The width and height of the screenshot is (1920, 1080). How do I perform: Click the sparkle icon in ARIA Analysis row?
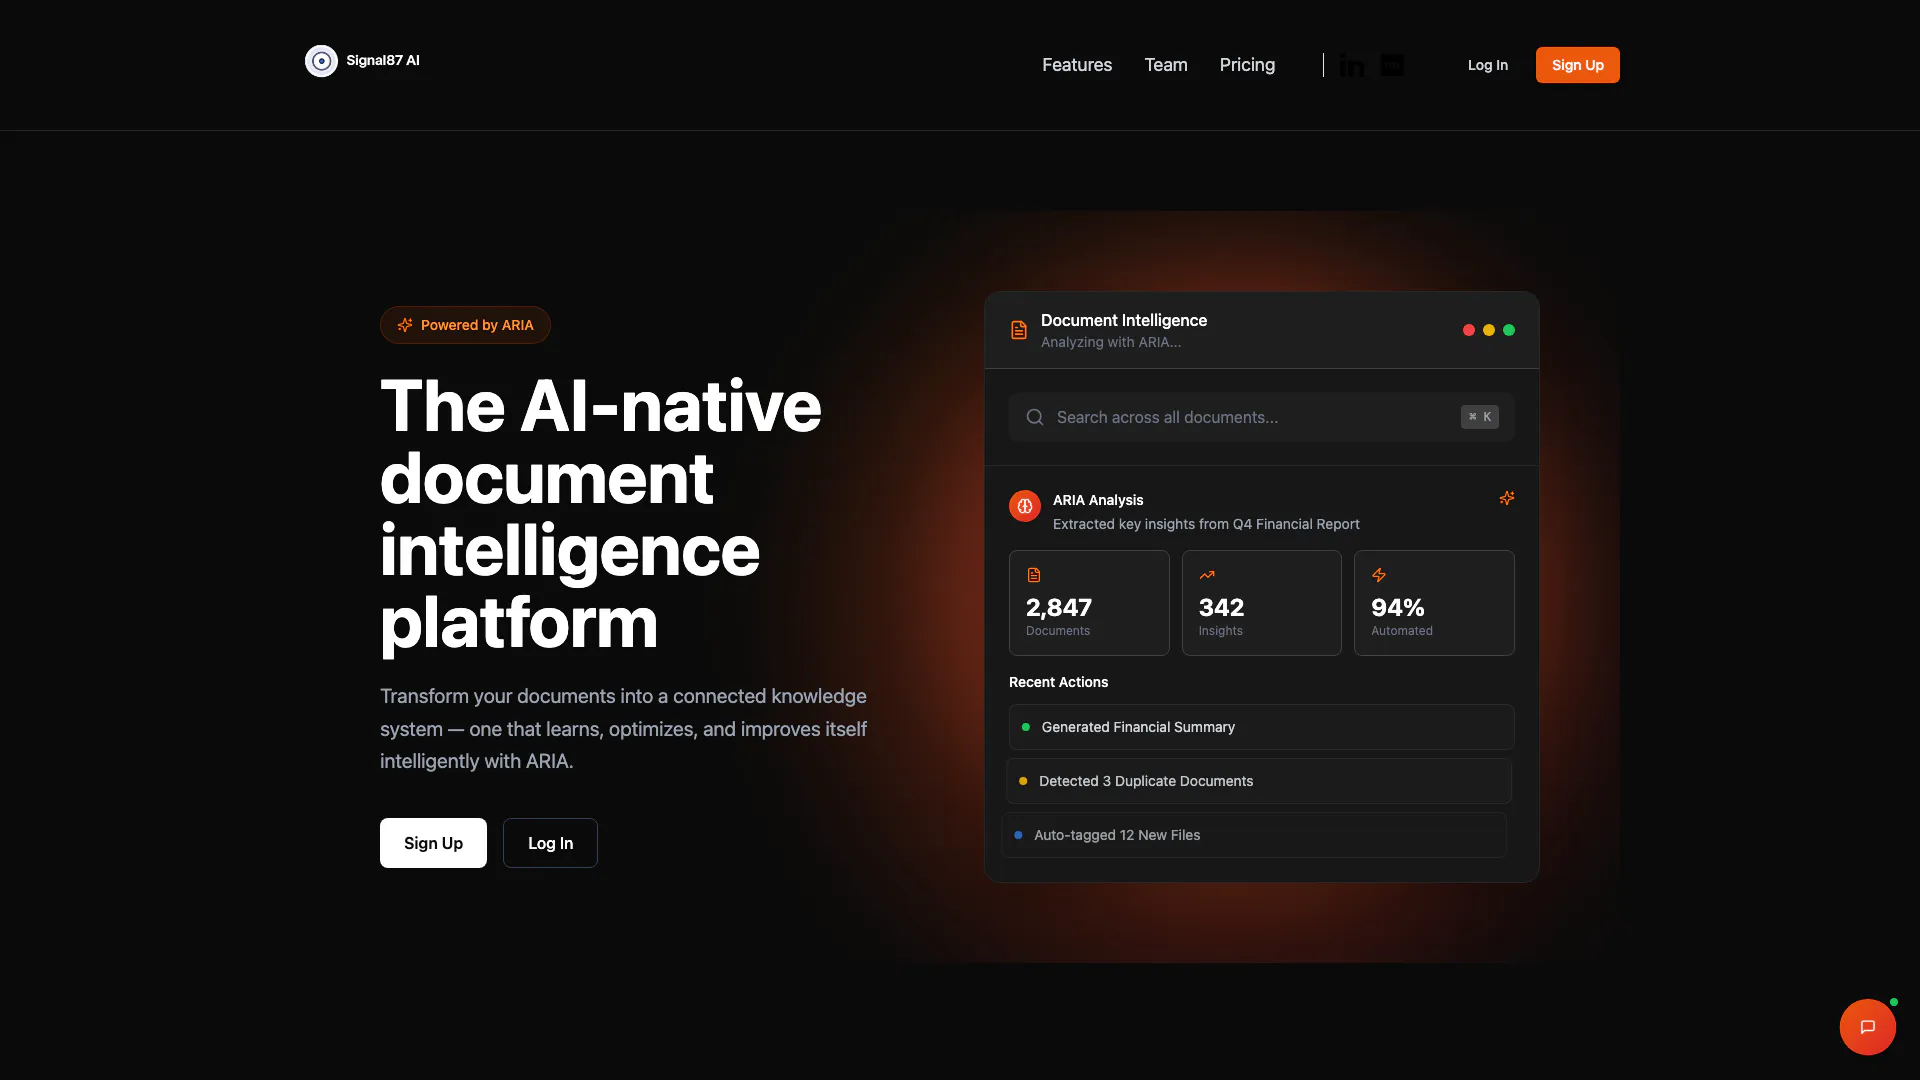[1507, 498]
